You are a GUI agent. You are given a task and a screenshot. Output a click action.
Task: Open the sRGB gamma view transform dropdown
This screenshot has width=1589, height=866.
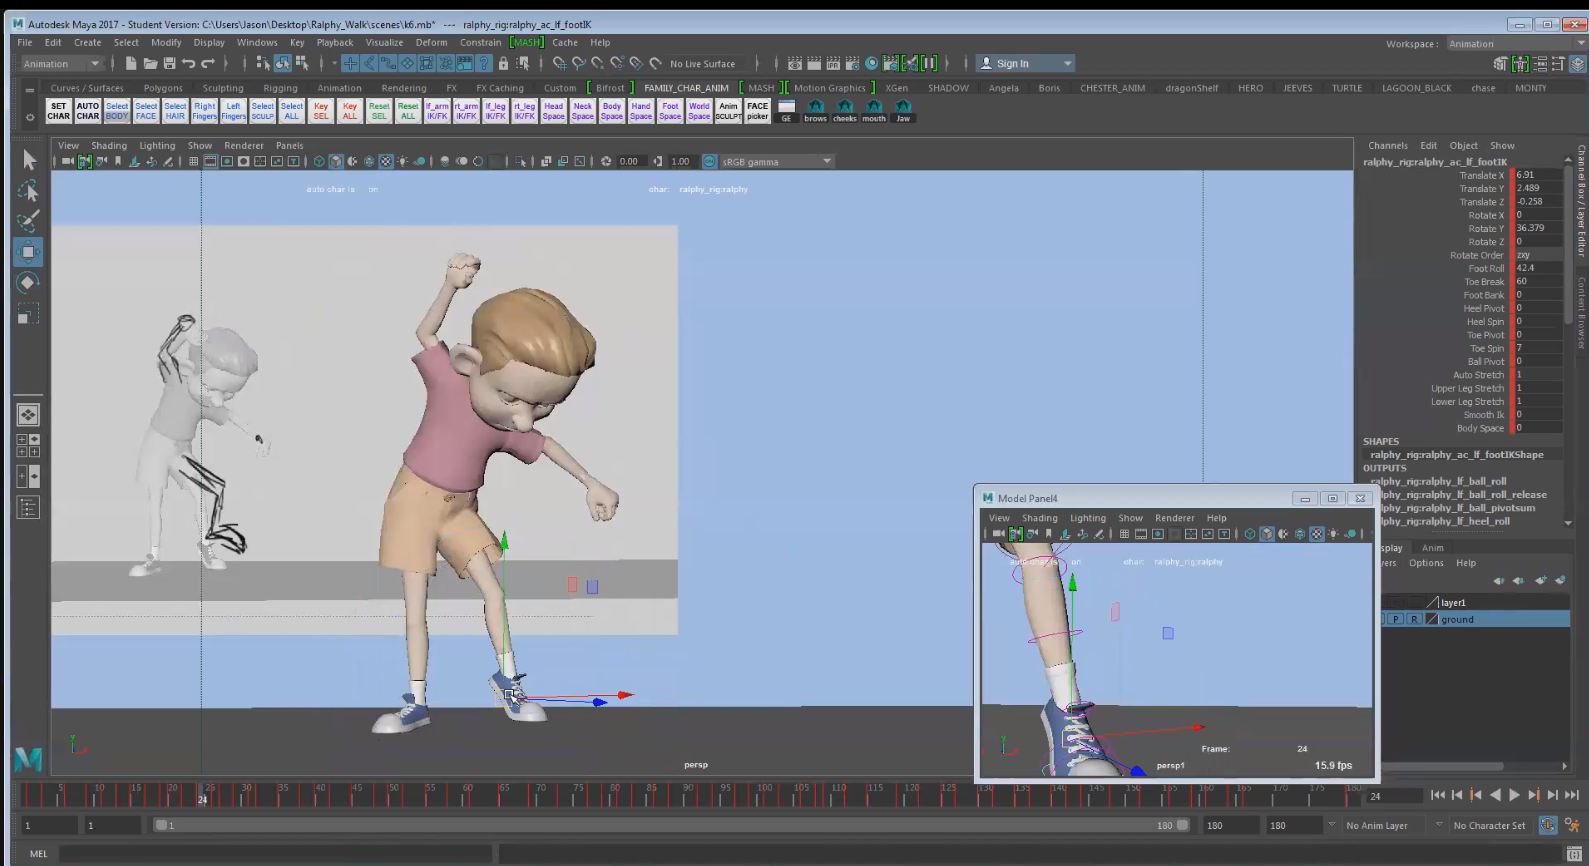777,161
